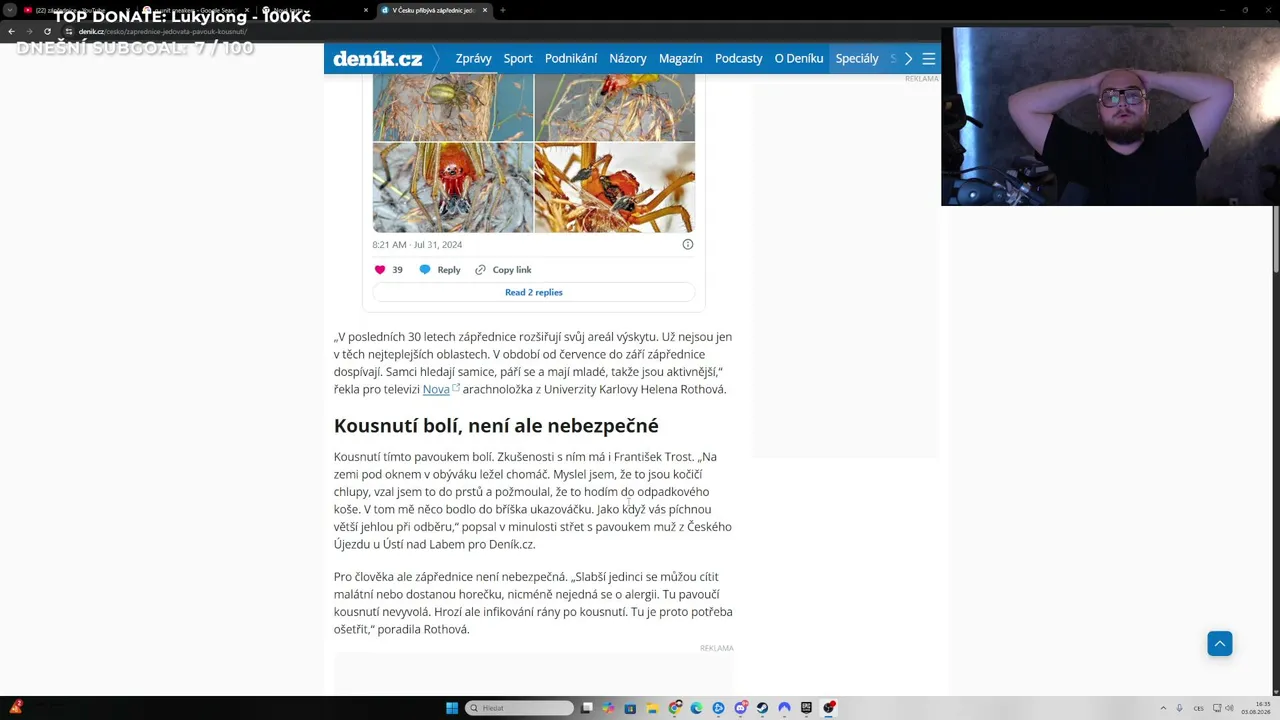Launch Microsoft Store from the taskbar

pos(630,708)
